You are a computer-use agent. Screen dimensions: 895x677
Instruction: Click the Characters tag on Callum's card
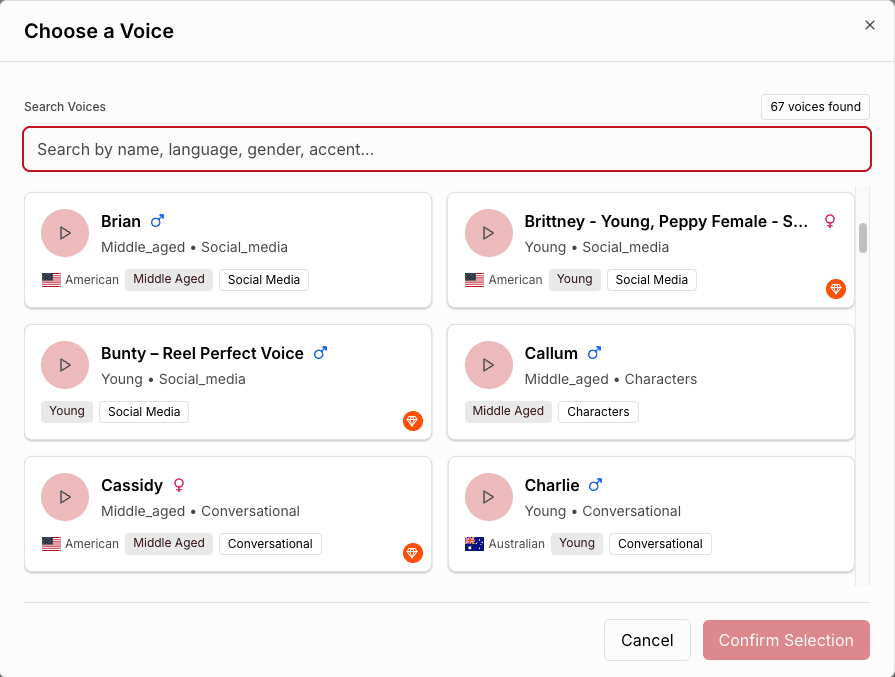pos(598,412)
